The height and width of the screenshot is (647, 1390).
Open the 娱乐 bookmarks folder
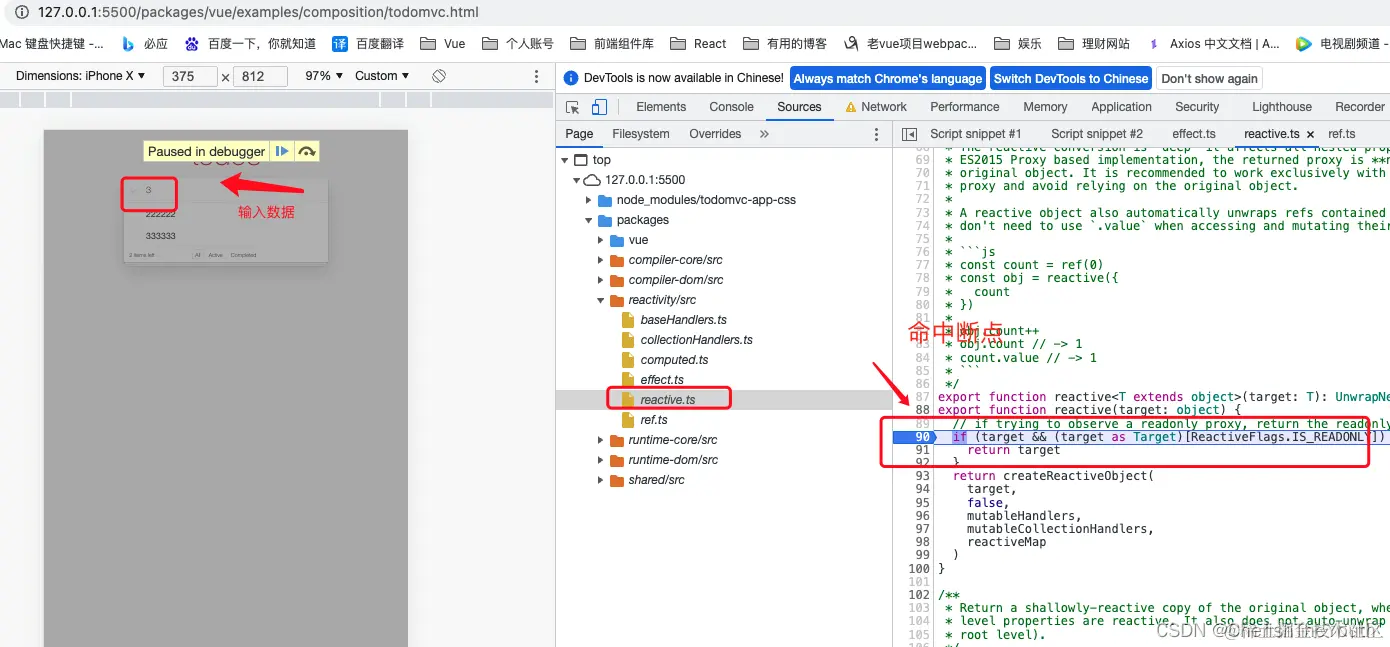coord(1018,44)
